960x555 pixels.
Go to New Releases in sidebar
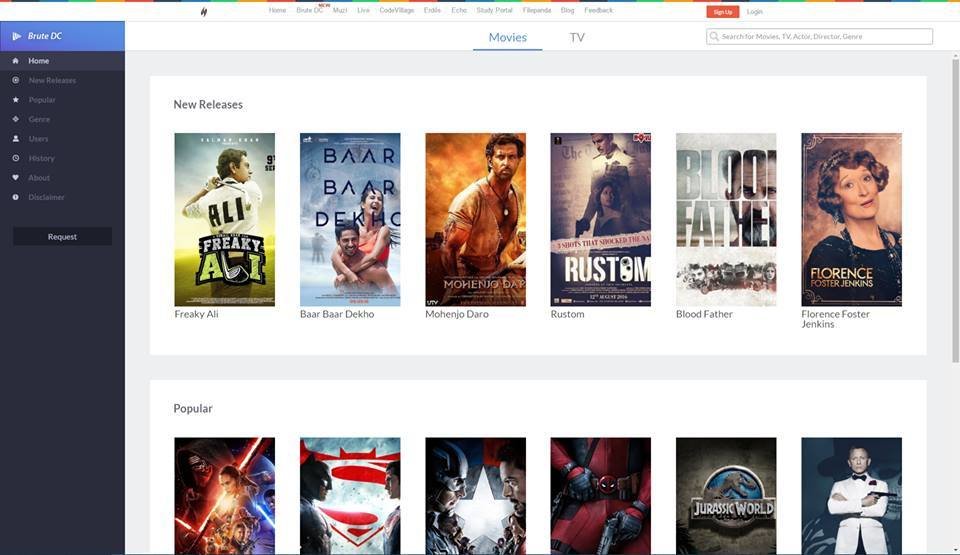pos(52,80)
